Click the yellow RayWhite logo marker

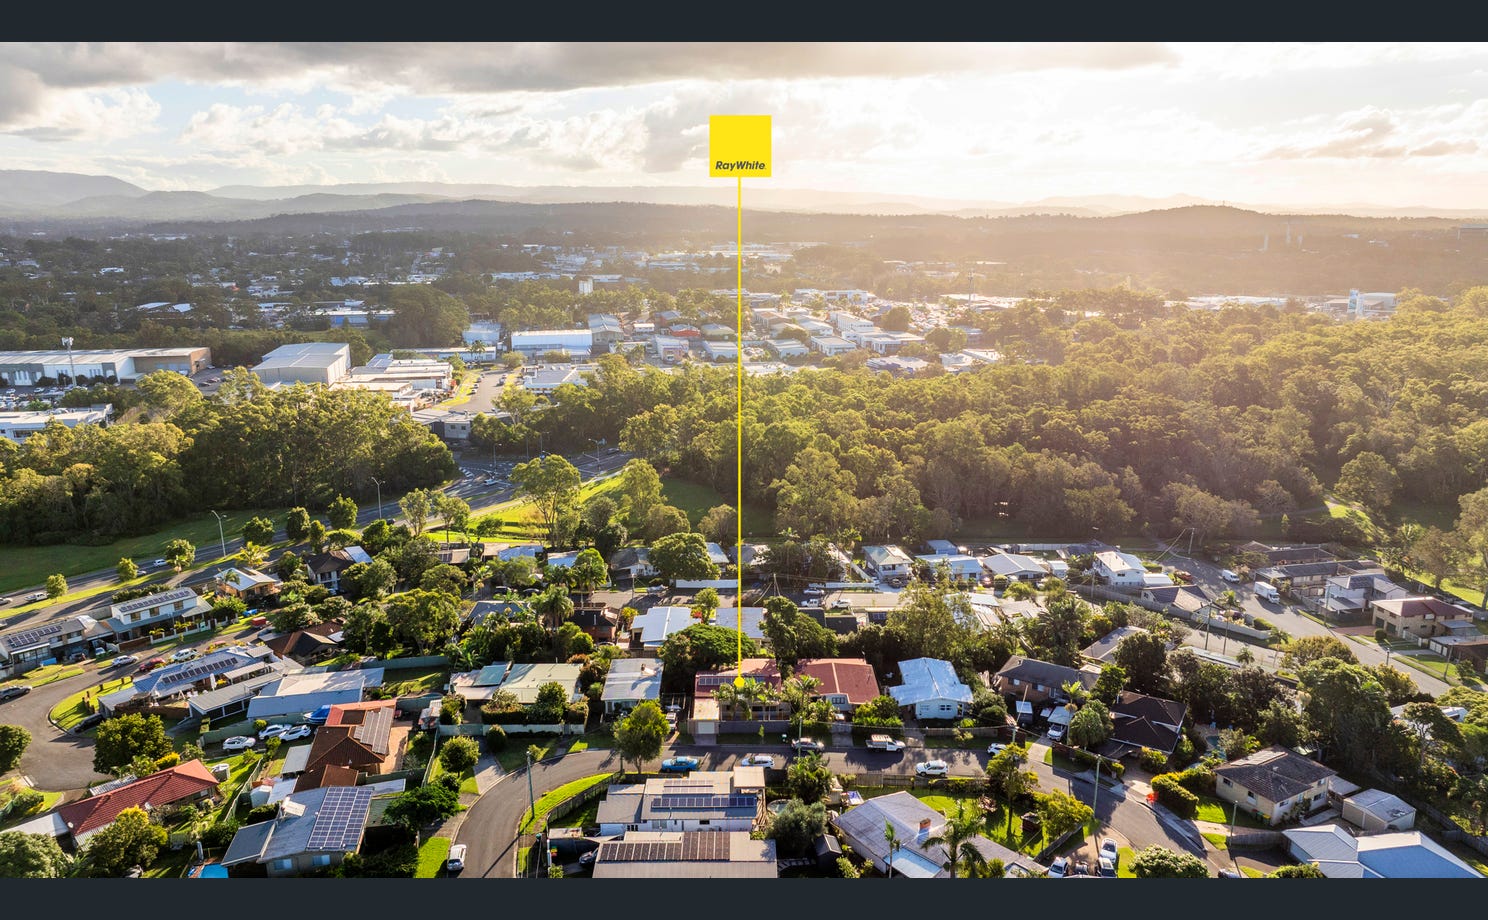pyautogui.click(x=740, y=146)
